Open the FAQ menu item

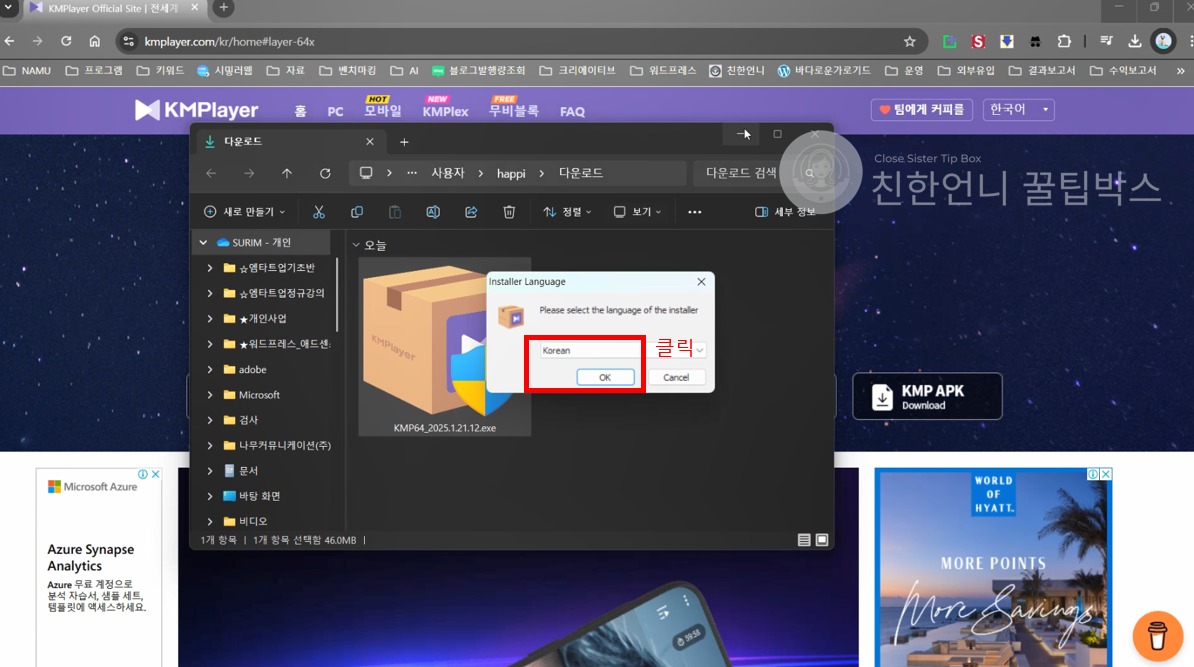[x=572, y=112]
